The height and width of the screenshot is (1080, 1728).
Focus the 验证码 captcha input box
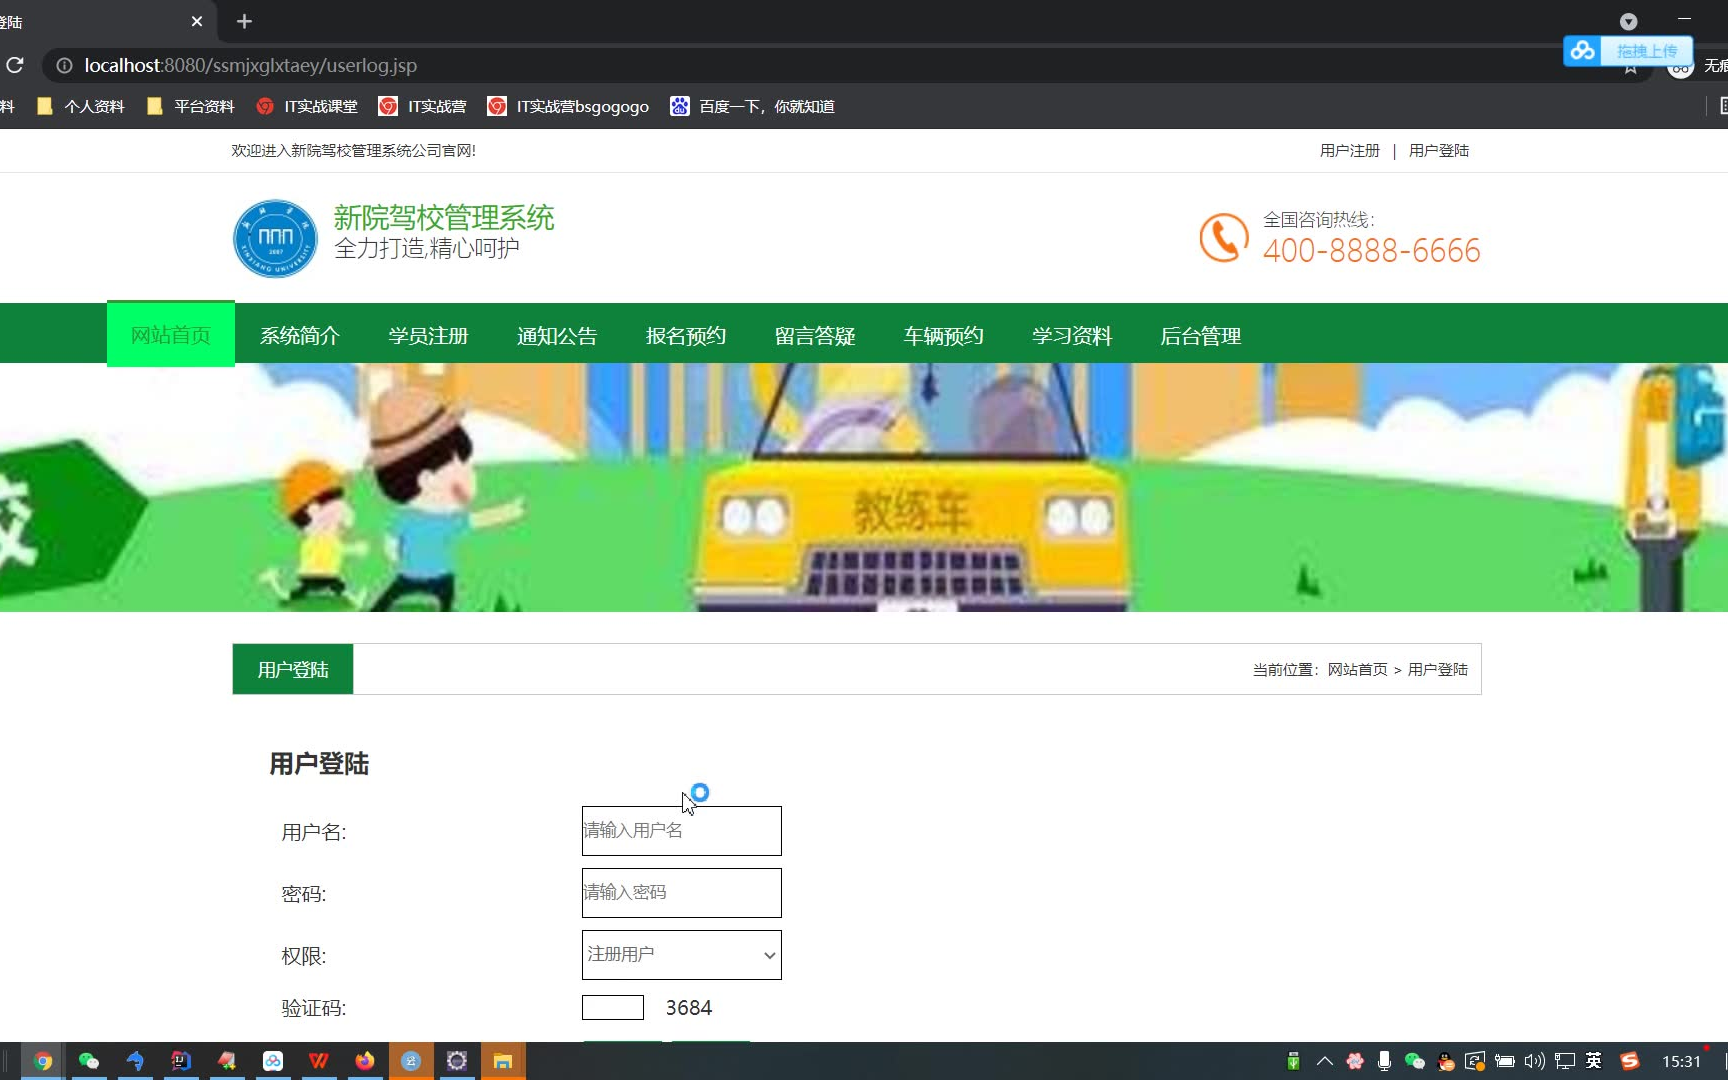(x=613, y=1007)
